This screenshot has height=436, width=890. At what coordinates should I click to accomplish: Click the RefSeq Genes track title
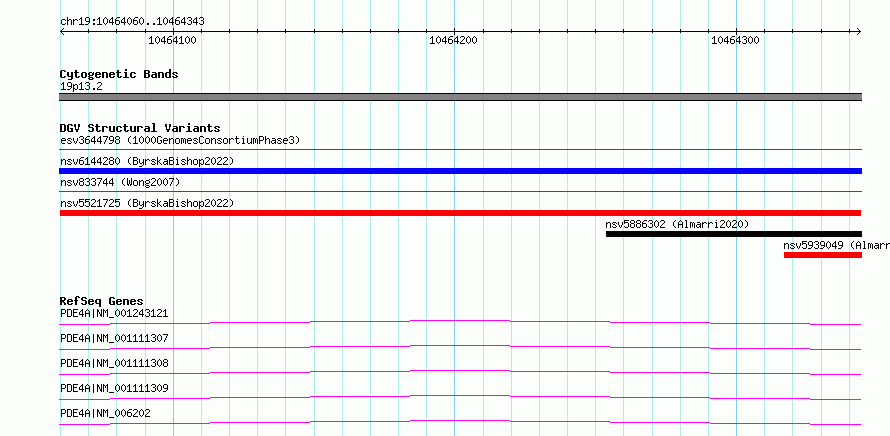pos(102,301)
